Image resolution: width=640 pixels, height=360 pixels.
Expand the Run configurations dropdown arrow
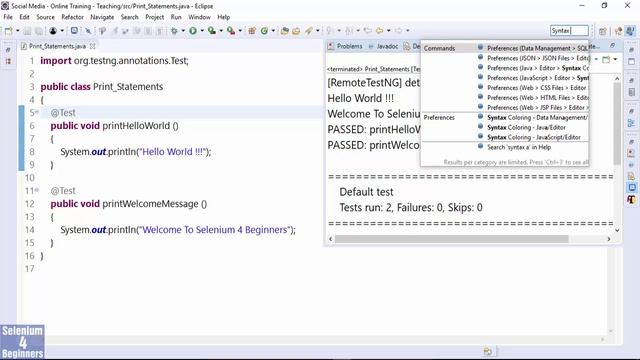(x=202, y=31)
